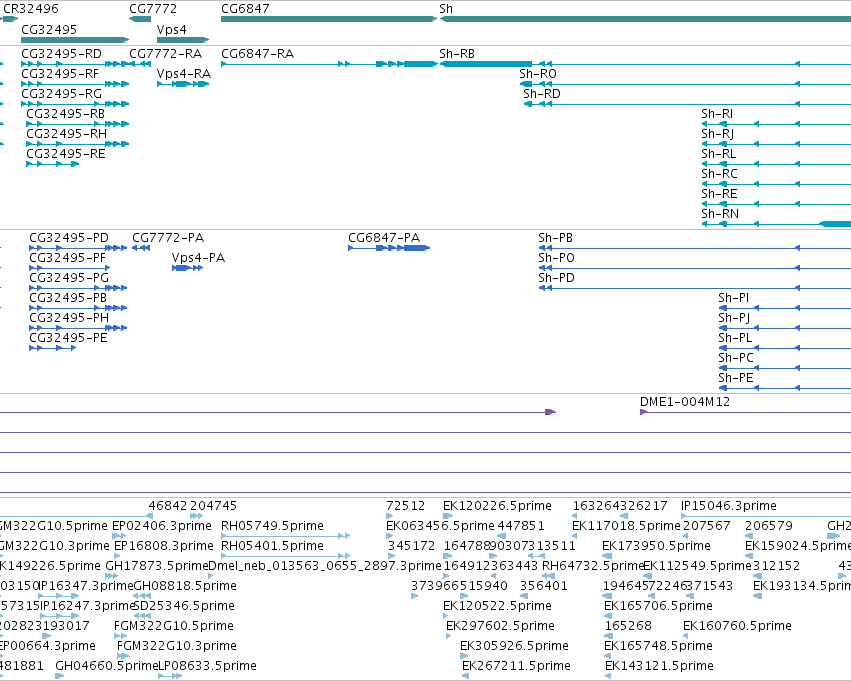This screenshot has width=851, height=681.
Task: Click the teal CG6847 gene span bar
Action: [329, 19]
